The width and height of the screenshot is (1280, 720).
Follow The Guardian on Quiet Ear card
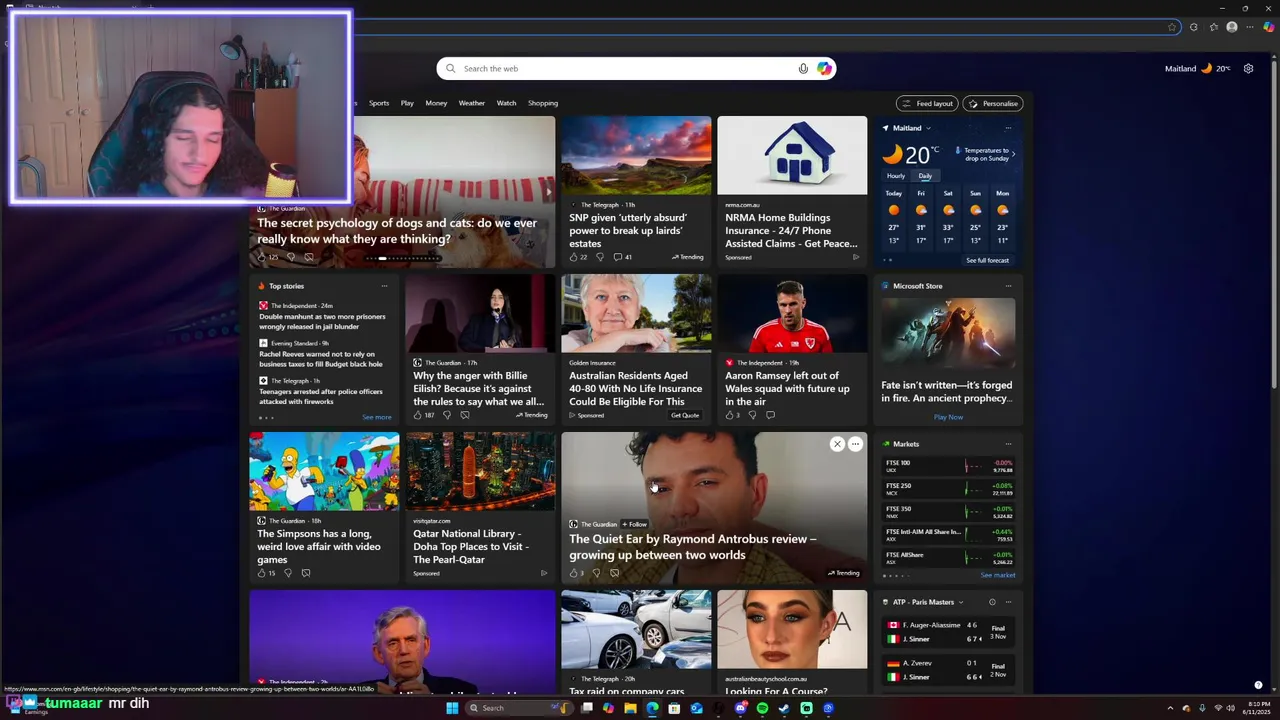[x=635, y=524]
